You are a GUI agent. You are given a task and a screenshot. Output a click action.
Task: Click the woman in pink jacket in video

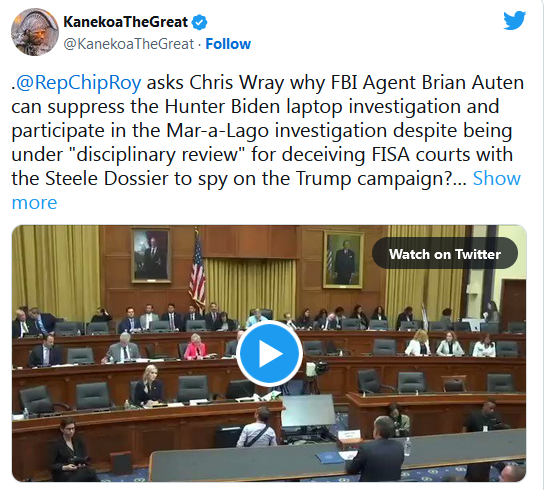pos(195,347)
